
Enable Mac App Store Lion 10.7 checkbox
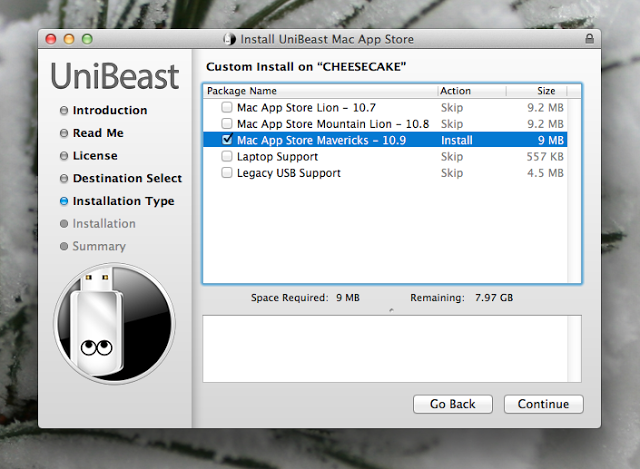[x=227, y=107]
